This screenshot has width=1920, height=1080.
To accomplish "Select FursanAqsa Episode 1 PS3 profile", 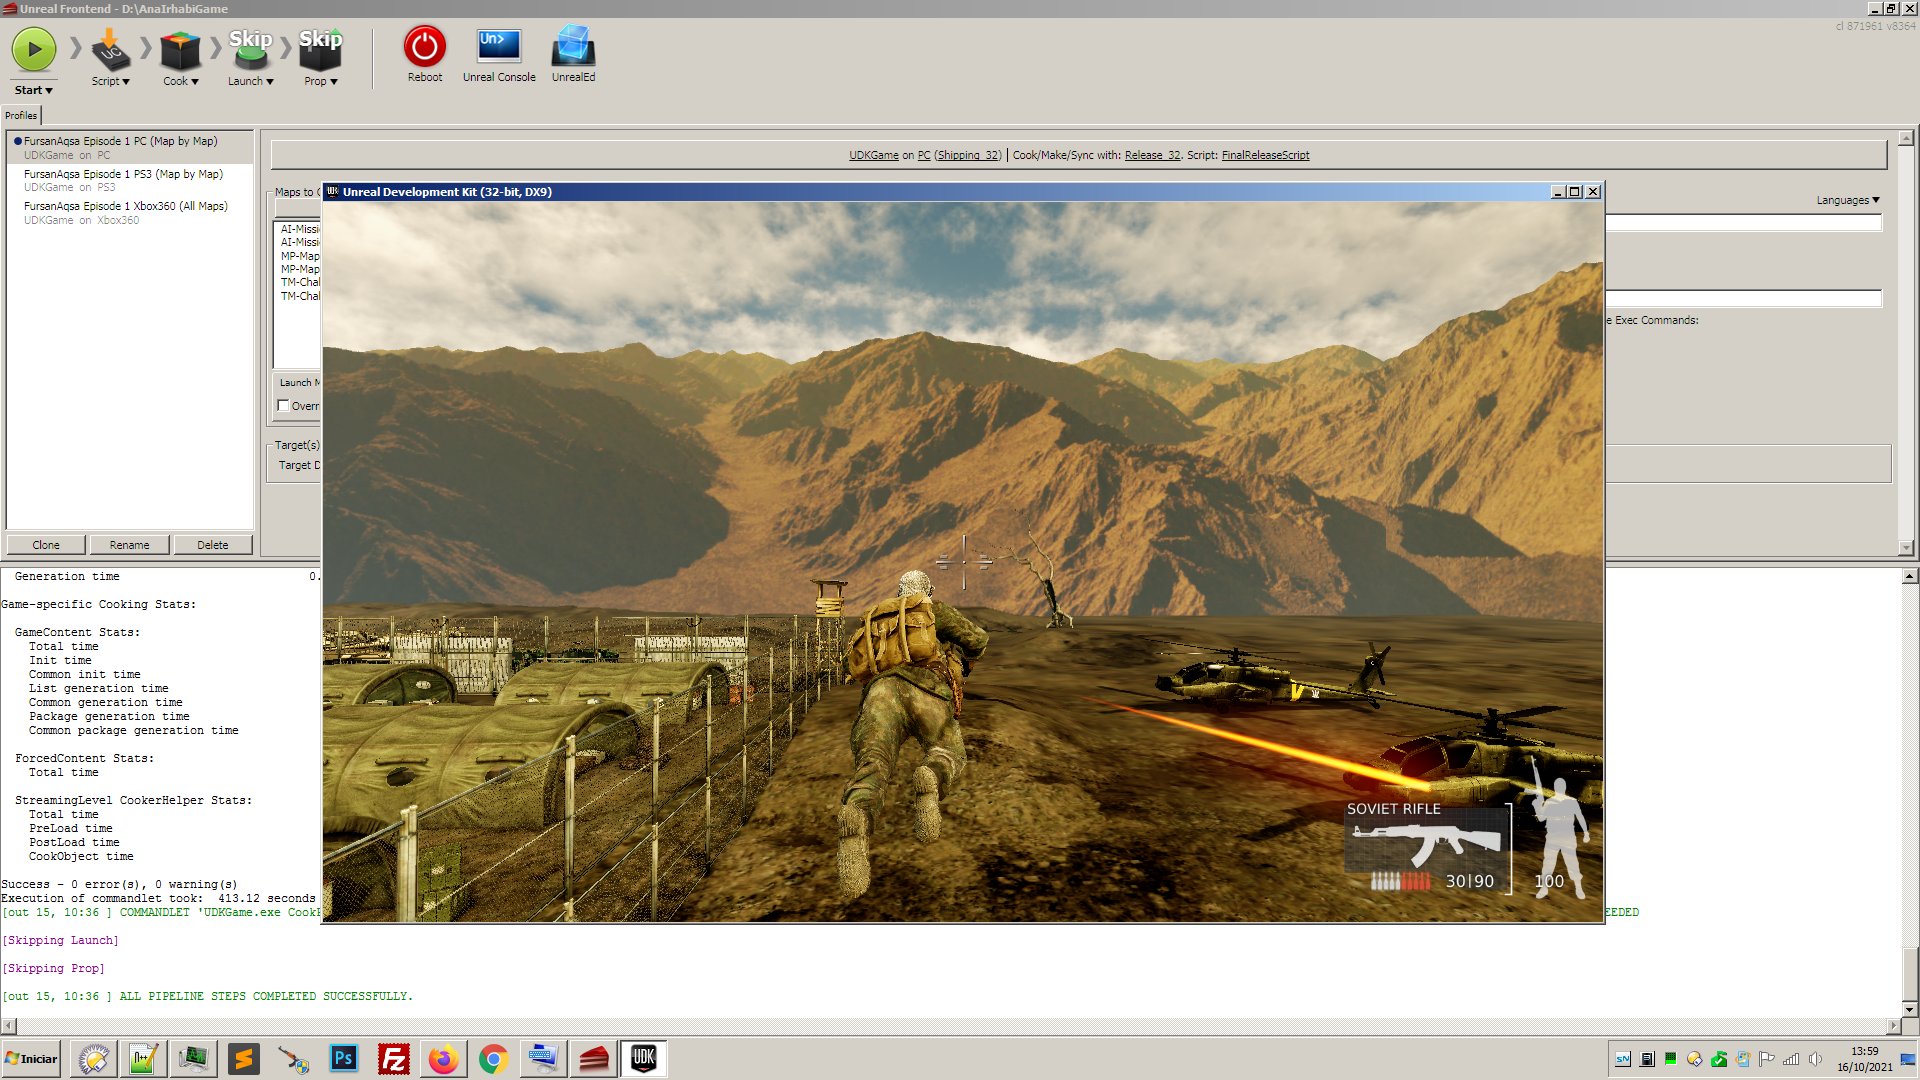I will 130,181.
